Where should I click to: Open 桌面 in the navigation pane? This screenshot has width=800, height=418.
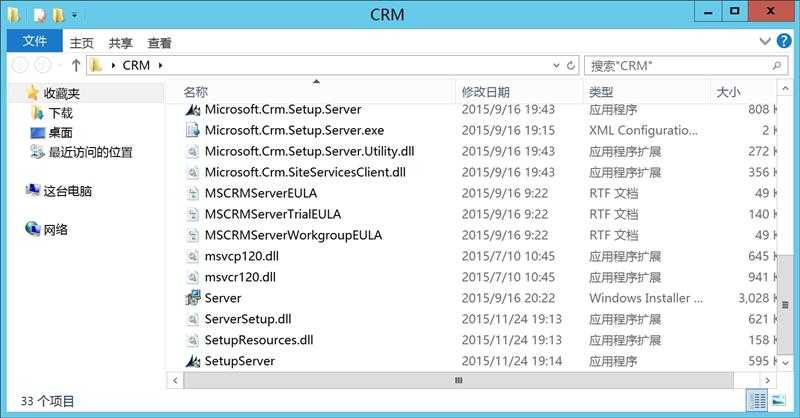tap(60, 133)
